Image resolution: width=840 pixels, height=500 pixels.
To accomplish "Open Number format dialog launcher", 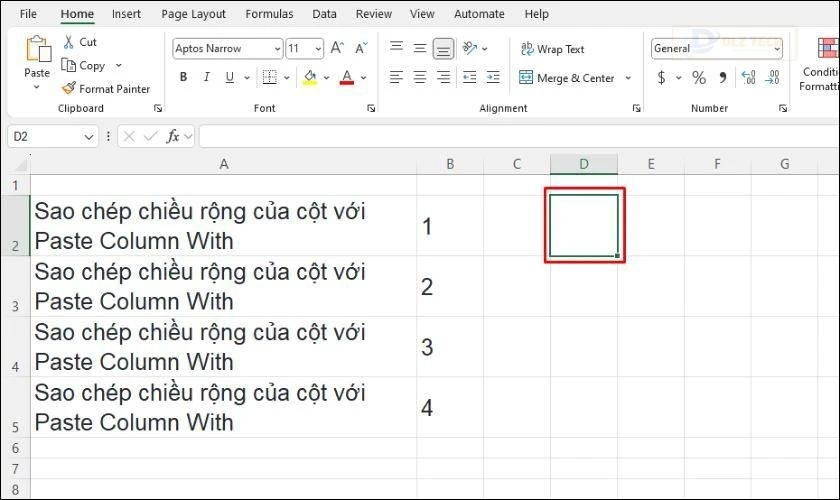I will [x=783, y=108].
